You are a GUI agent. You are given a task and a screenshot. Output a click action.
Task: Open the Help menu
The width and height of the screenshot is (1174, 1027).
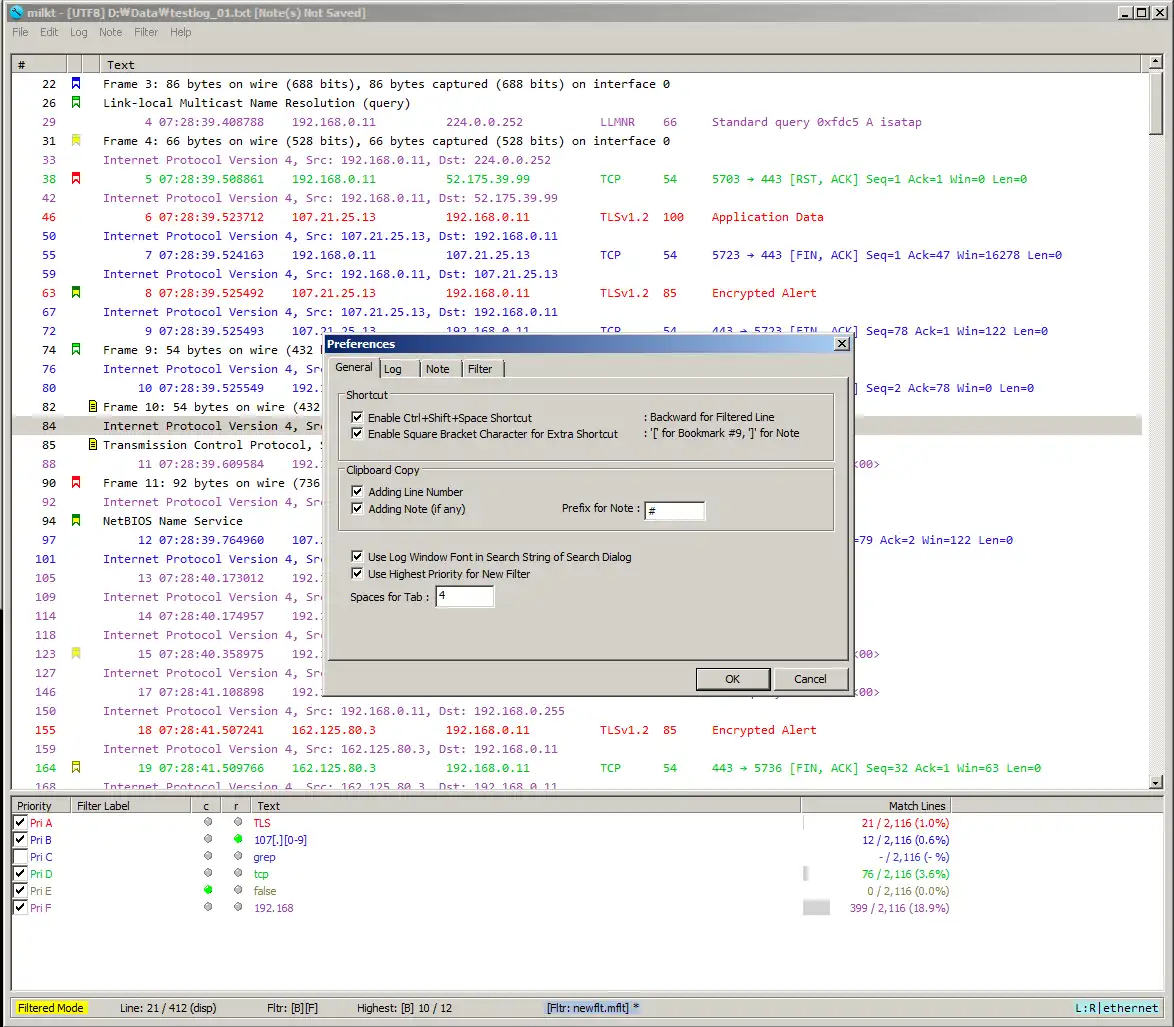[x=180, y=32]
